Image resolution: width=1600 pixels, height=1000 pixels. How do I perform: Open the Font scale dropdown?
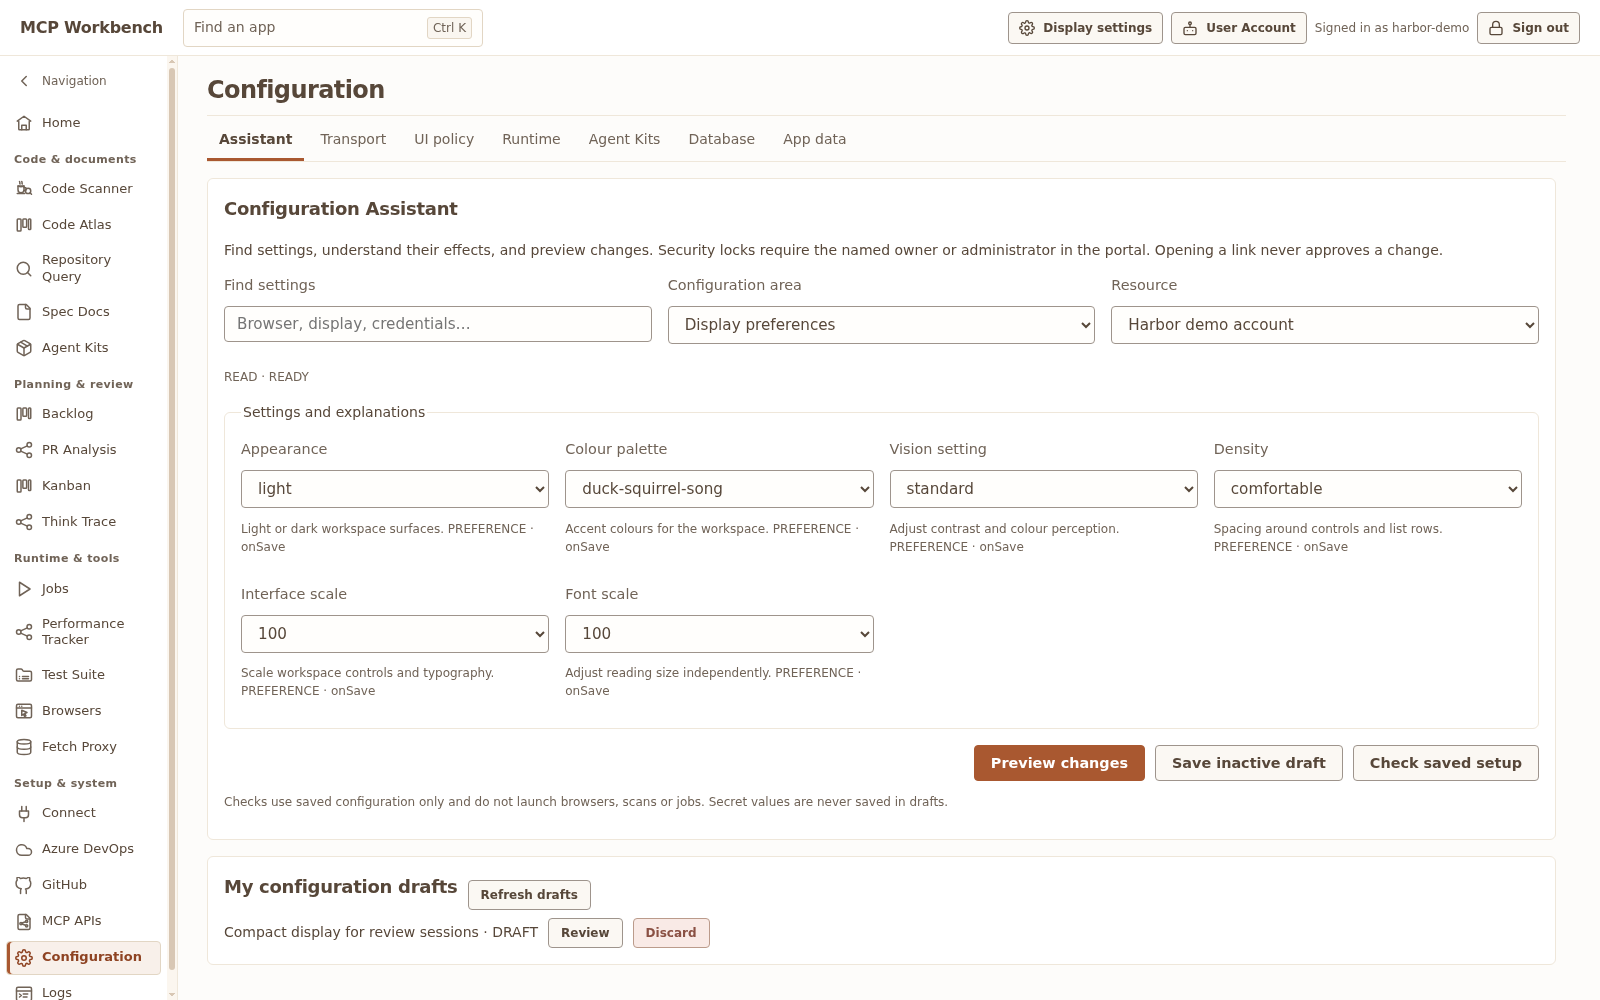click(x=719, y=634)
